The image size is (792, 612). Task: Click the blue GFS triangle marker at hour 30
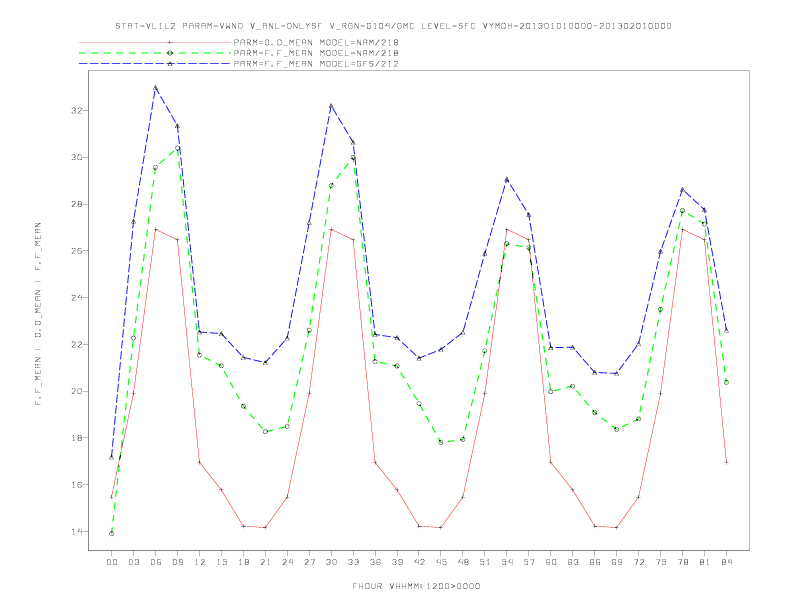pos(331,106)
